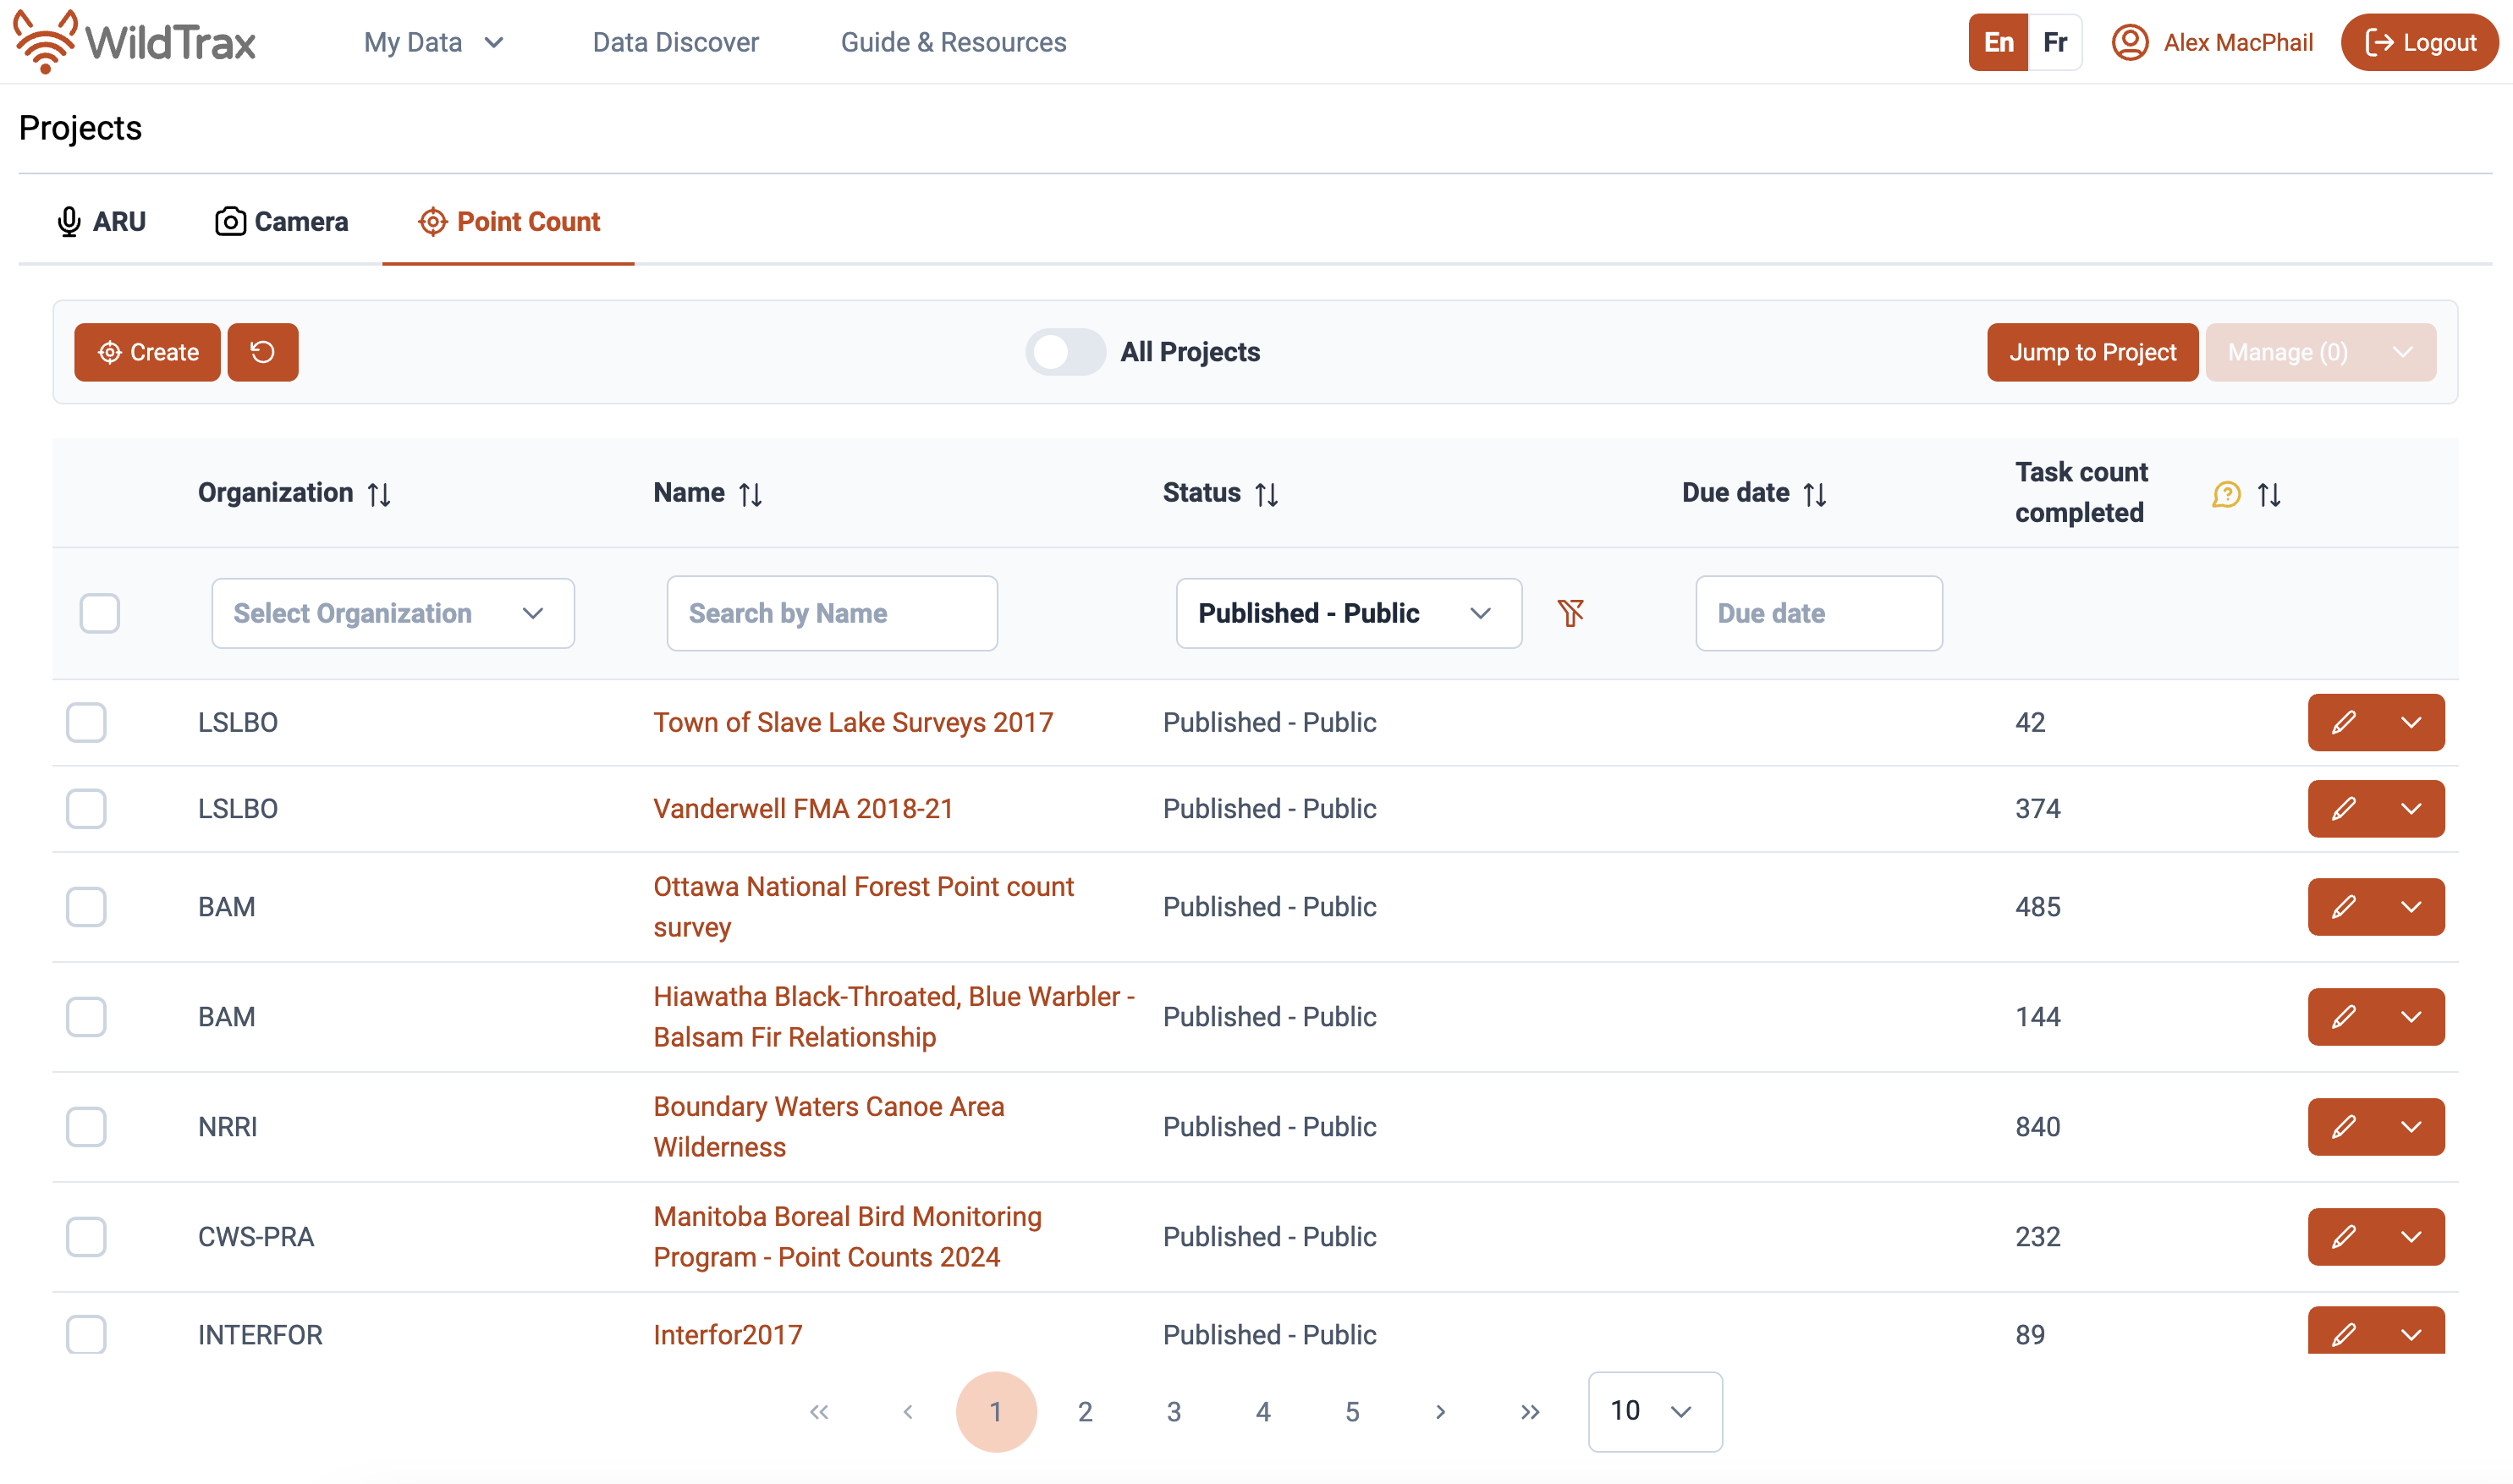This screenshot has height=1484, width=2513.
Task: Open Manitoba Boreal Bird Monitoring Program link
Action: (847, 1237)
